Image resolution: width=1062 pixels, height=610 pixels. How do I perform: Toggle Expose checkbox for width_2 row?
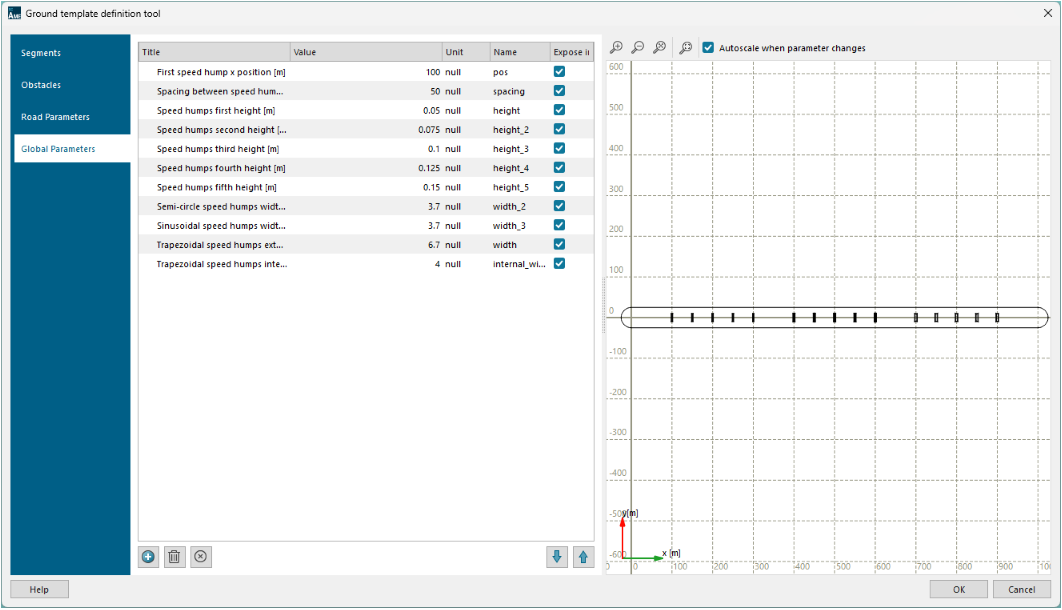(559, 206)
